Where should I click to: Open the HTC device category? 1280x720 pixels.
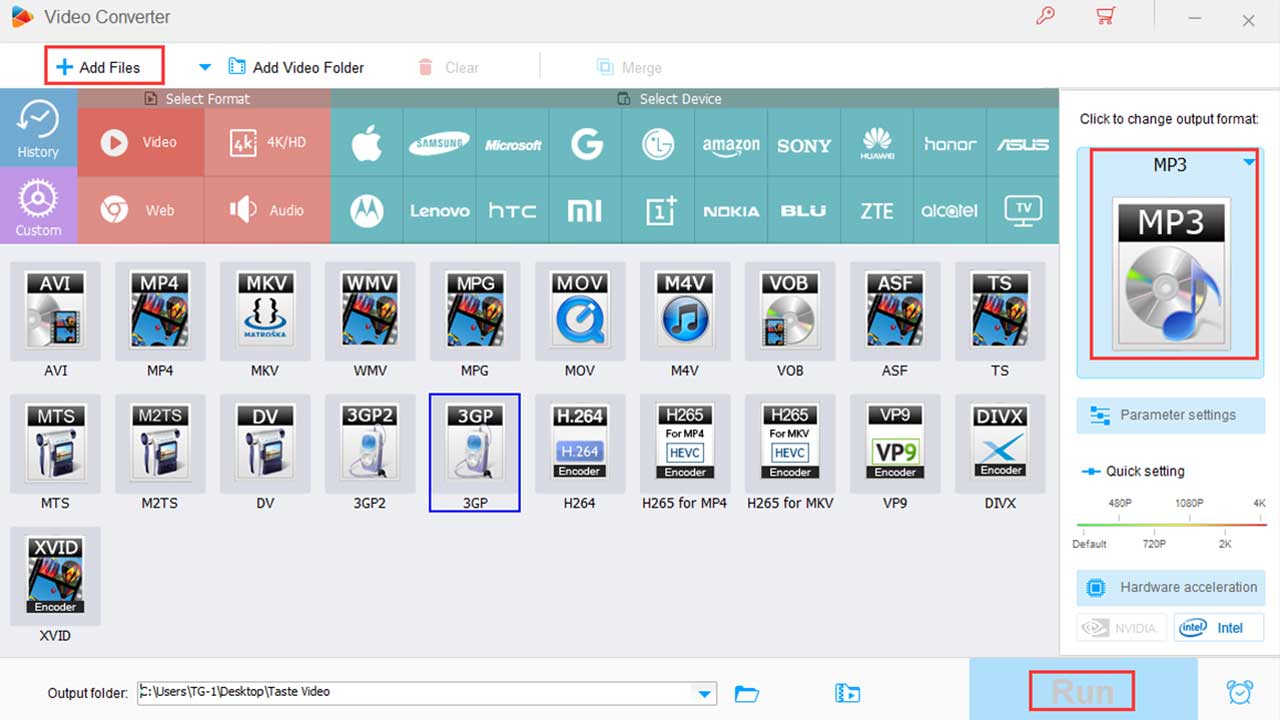[513, 211]
